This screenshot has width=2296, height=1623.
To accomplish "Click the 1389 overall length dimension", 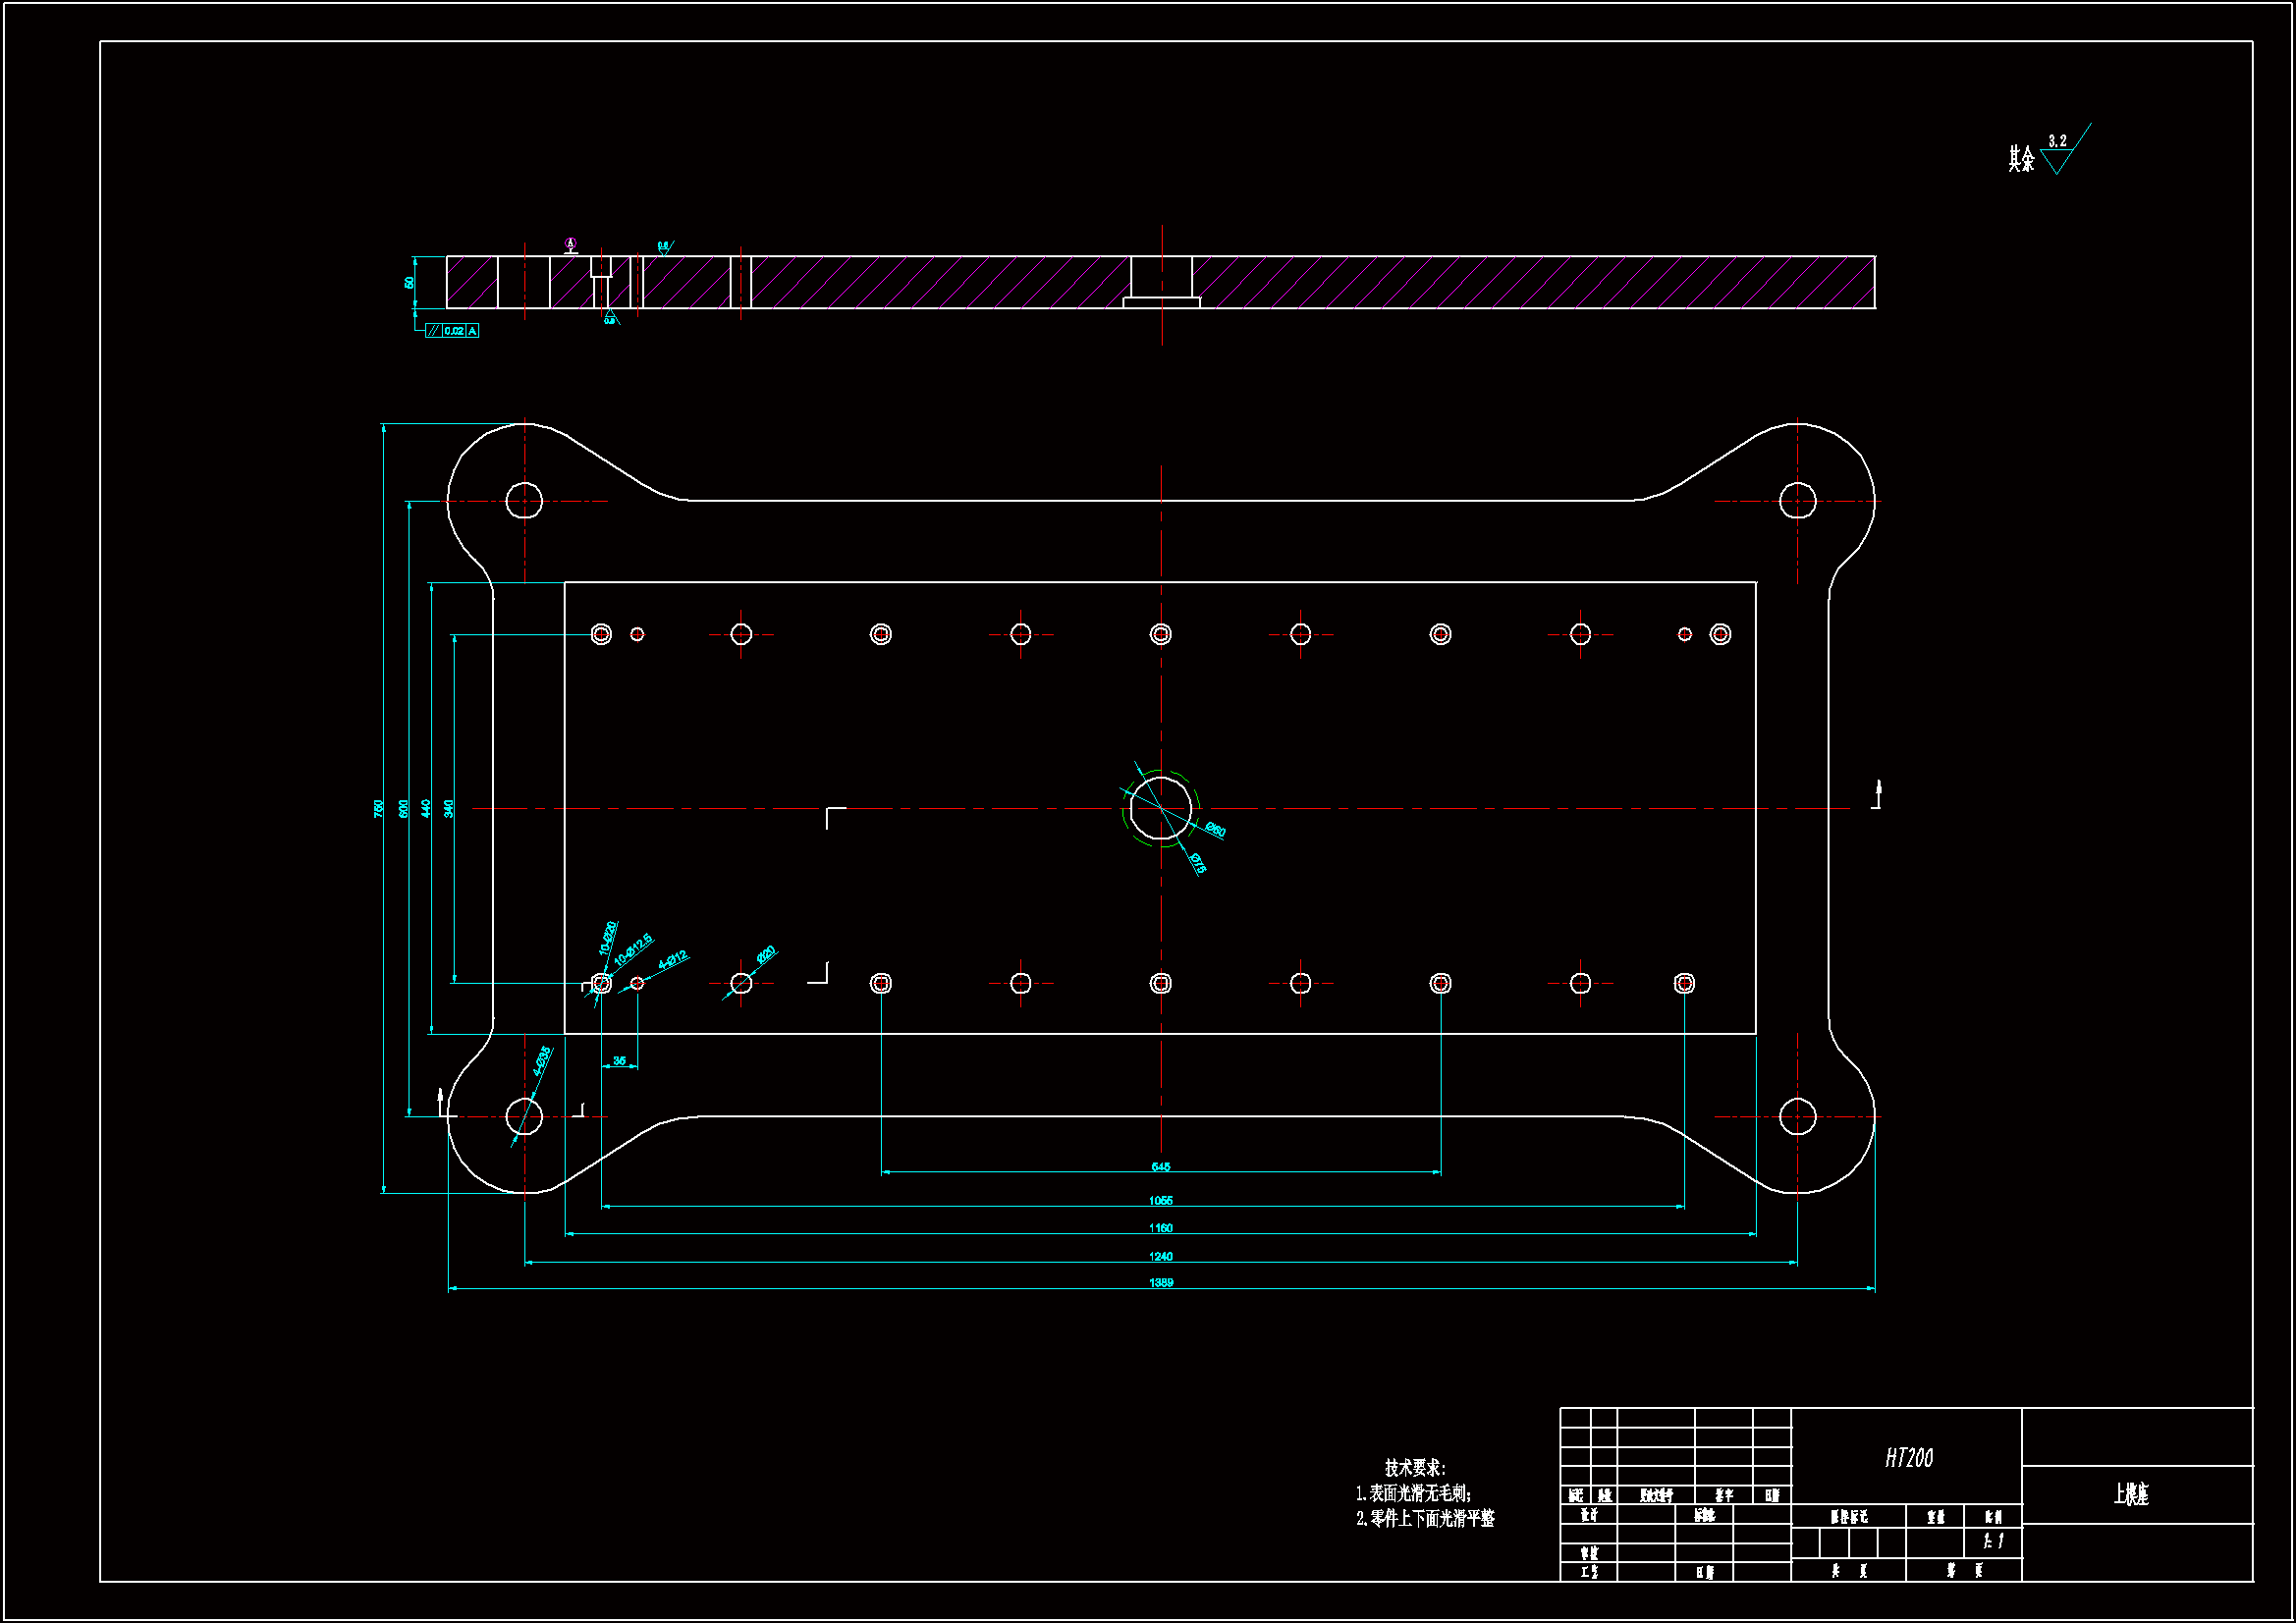I will pyautogui.click(x=1160, y=1283).
